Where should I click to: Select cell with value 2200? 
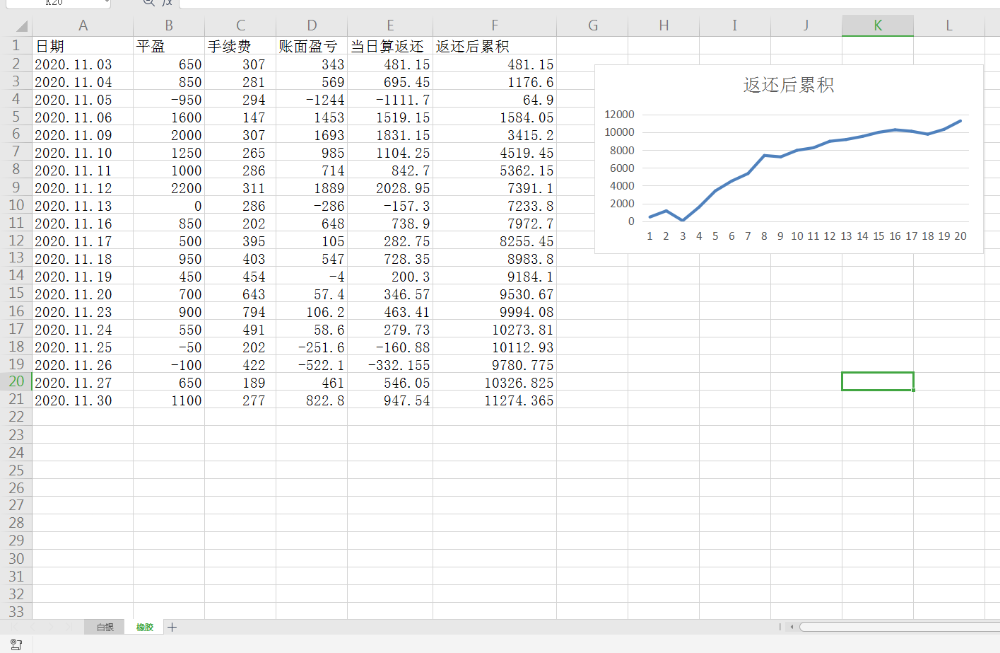pos(169,188)
